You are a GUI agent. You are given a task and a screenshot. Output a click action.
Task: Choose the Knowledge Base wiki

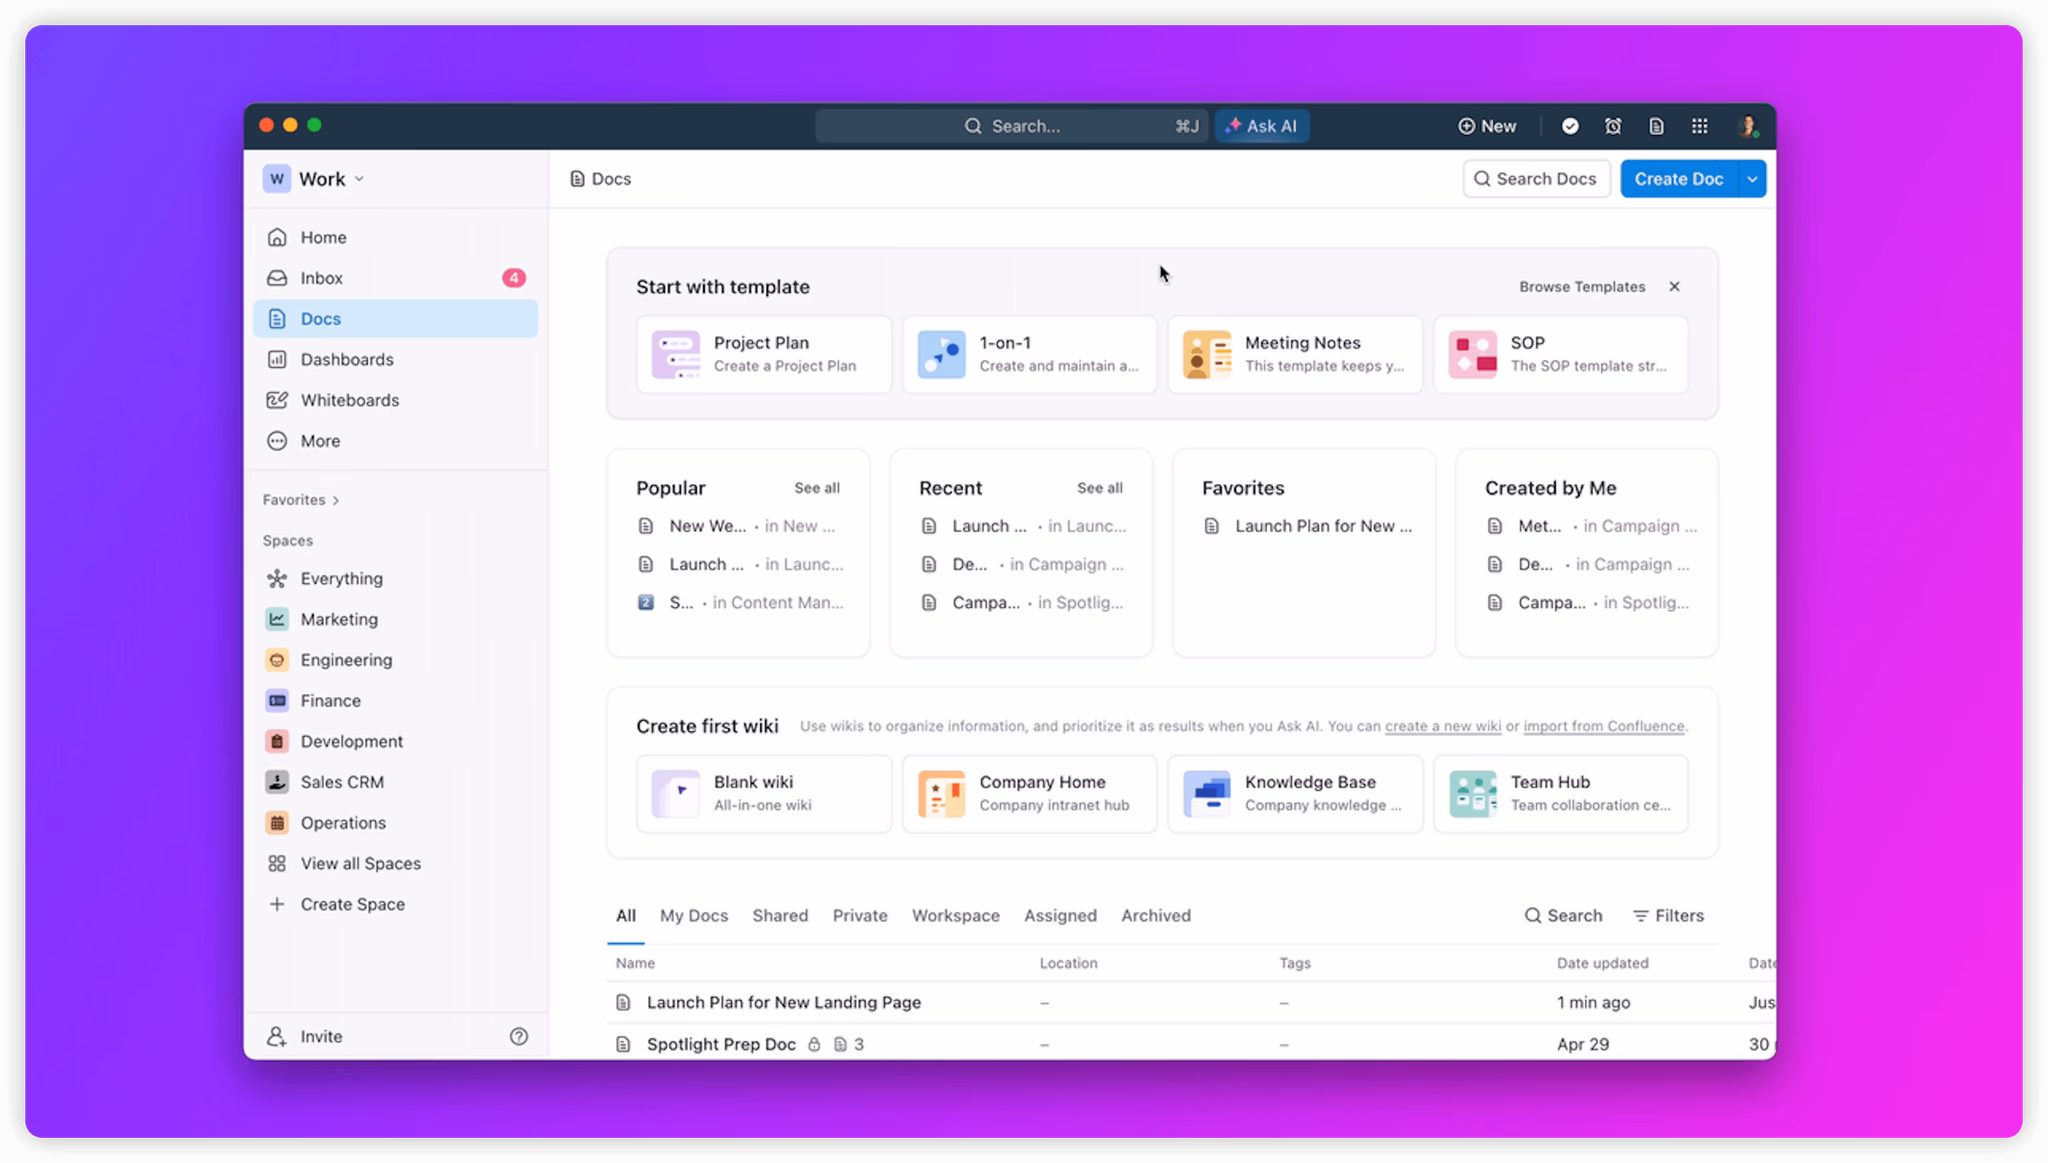click(x=1295, y=793)
